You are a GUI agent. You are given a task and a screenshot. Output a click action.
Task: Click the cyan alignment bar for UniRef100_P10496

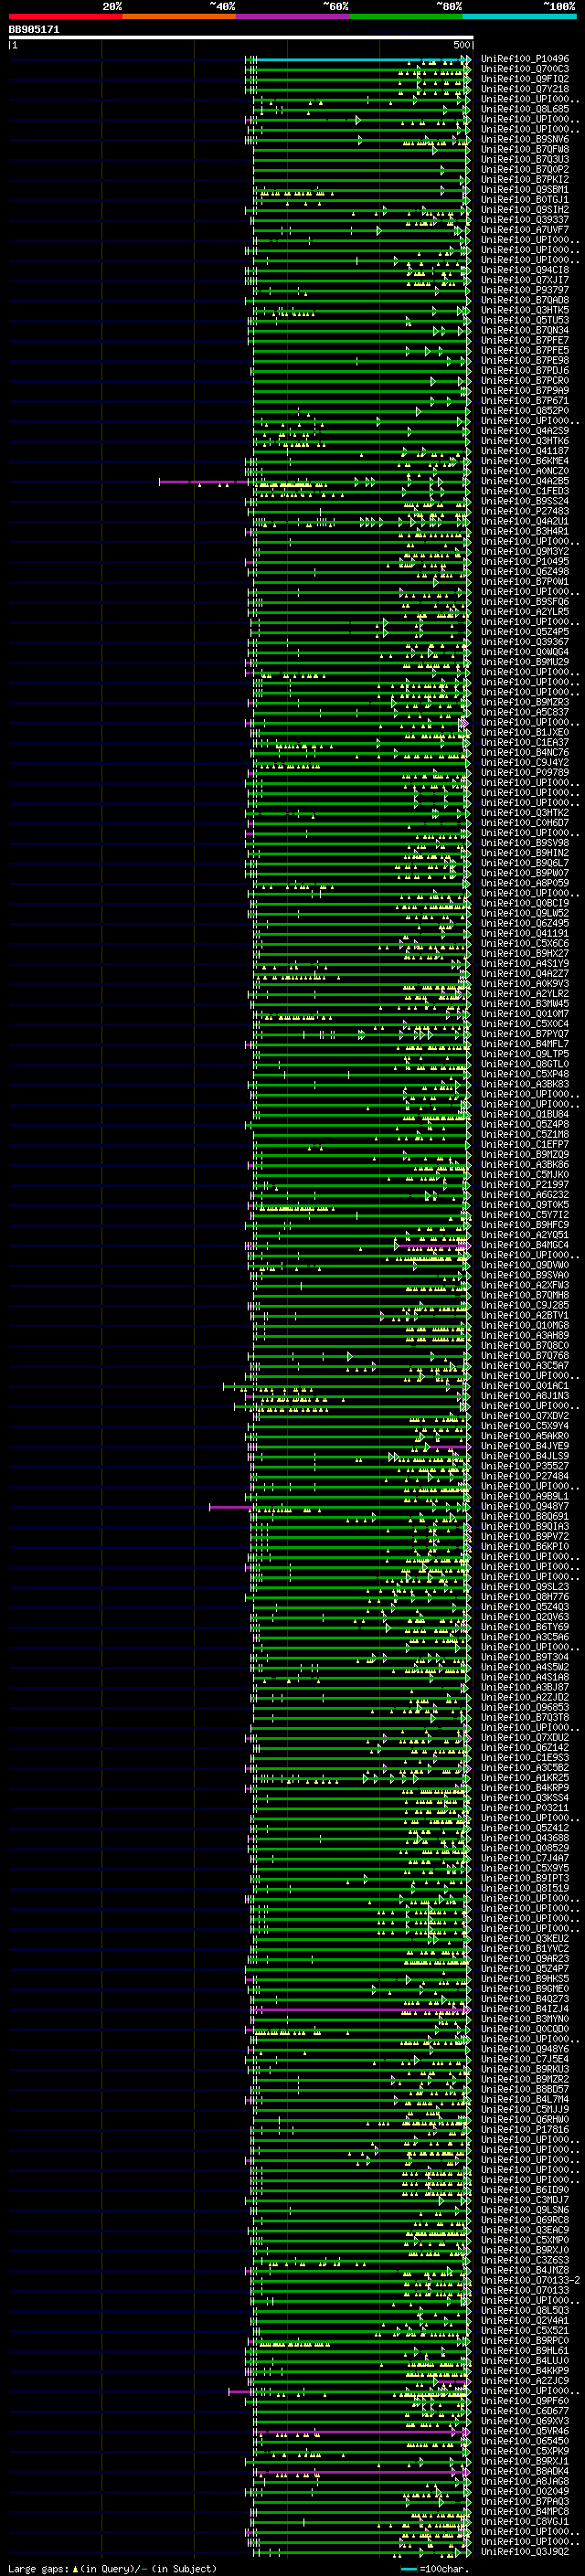(362, 60)
